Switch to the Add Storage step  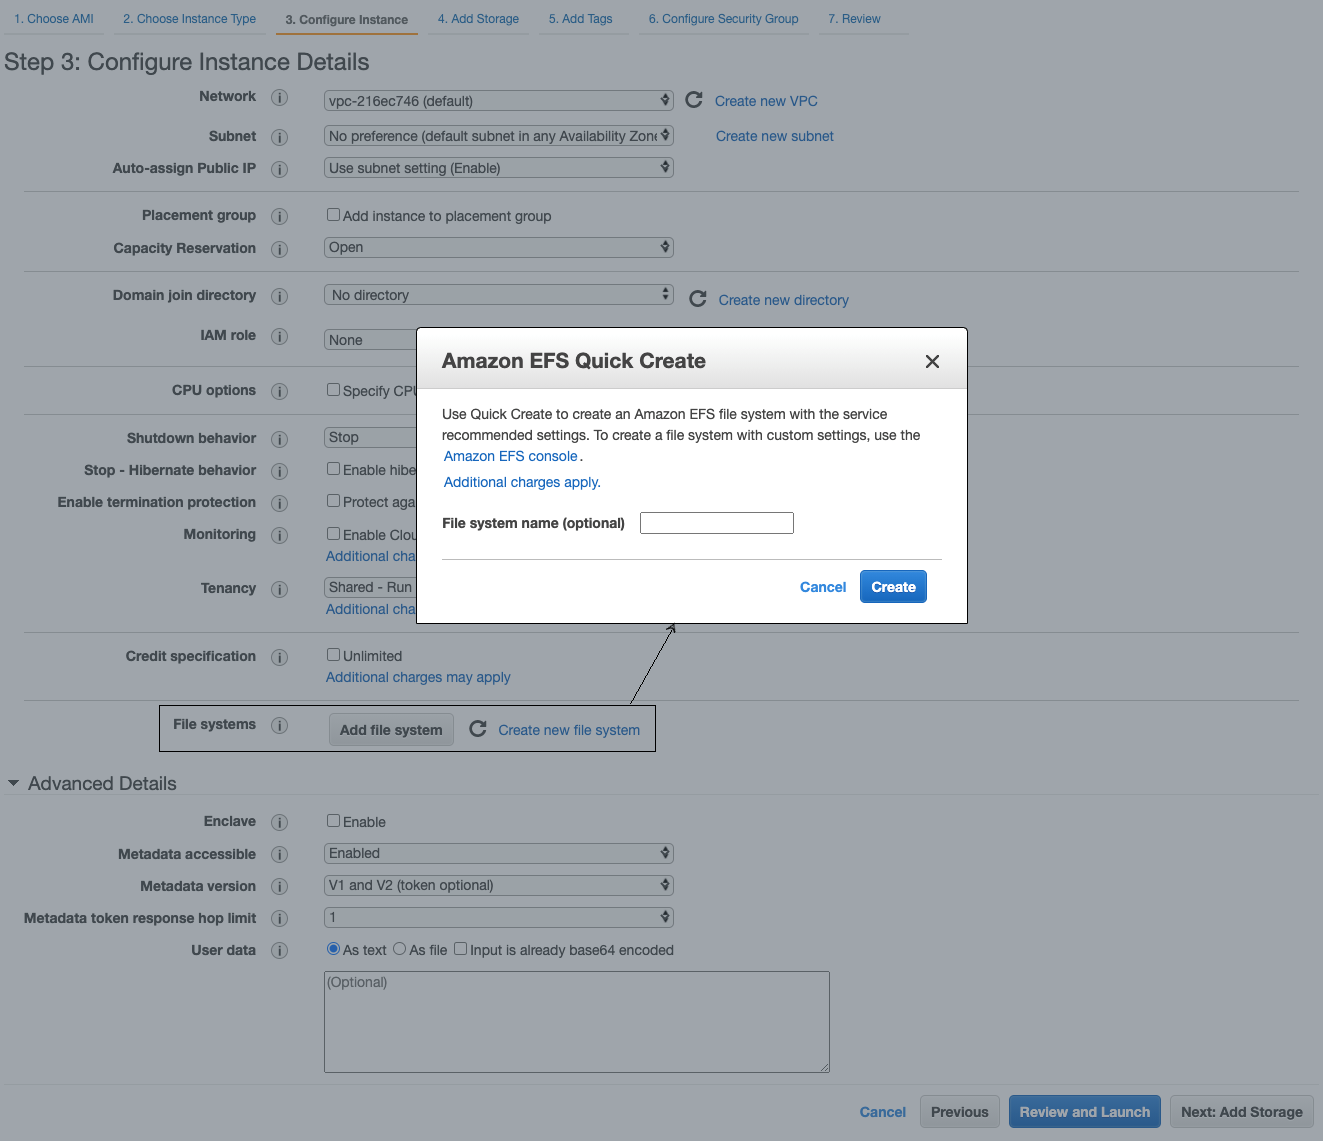point(479,18)
